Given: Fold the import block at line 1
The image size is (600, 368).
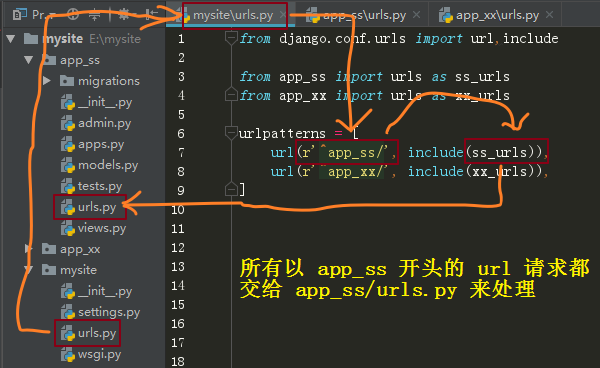Looking at the screenshot, I should click(x=231, y=38).
